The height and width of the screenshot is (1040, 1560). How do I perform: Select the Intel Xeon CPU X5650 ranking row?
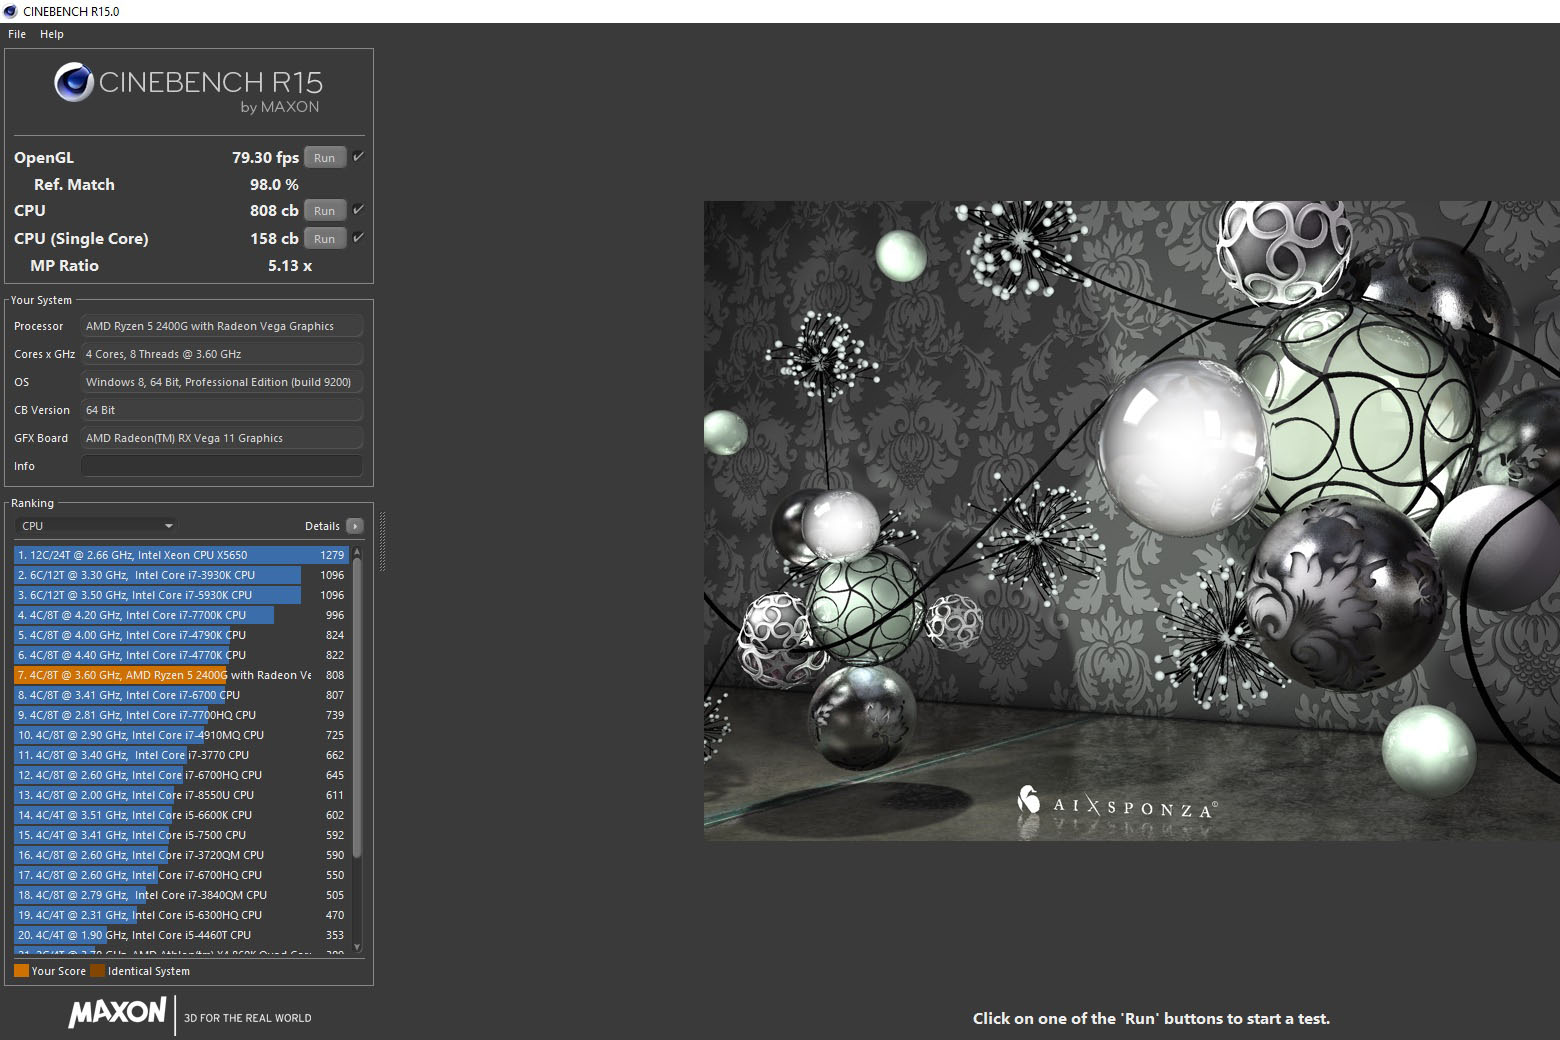[181, 555]
